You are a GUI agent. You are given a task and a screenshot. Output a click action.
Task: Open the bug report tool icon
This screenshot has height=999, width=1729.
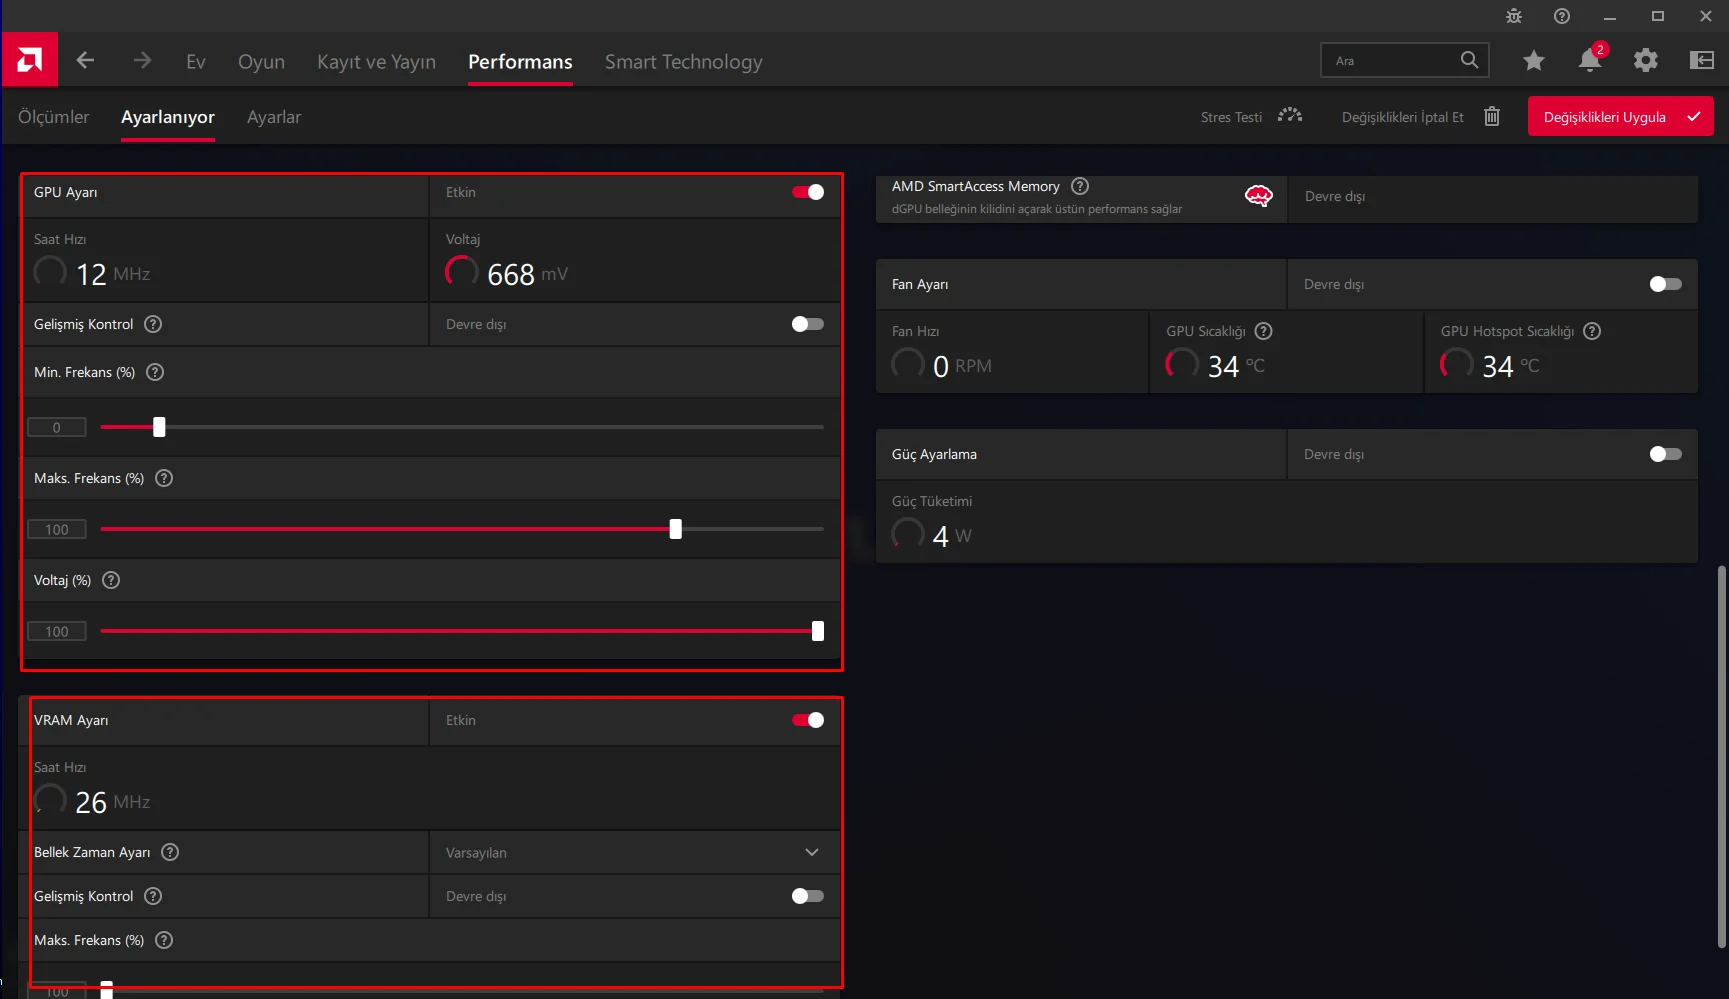(x=1514, y=16)
